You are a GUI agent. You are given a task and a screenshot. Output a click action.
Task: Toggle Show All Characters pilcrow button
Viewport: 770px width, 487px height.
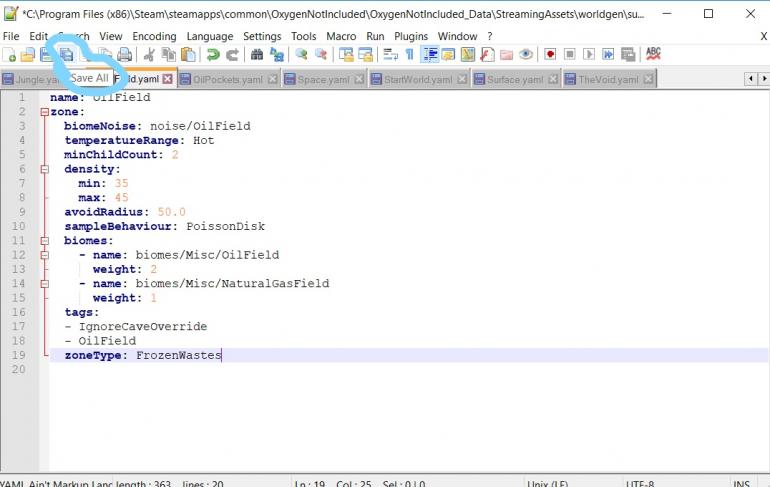tap(409, 54)
